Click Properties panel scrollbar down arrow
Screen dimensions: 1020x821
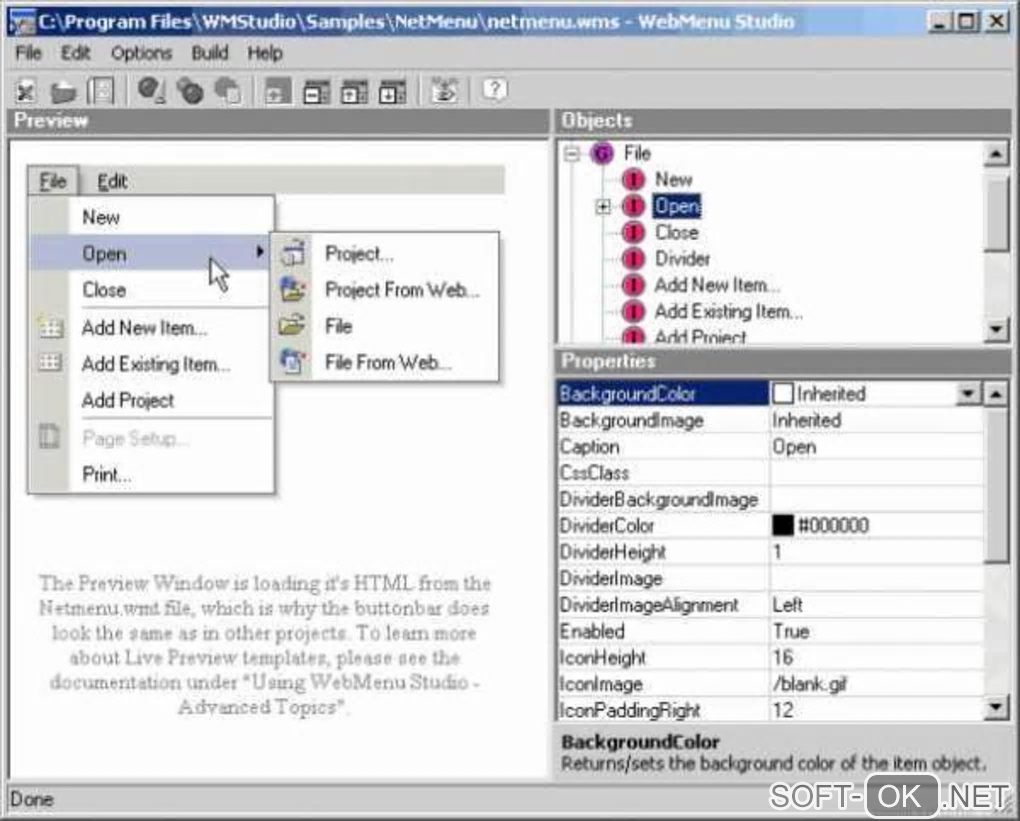coord(996,708)
